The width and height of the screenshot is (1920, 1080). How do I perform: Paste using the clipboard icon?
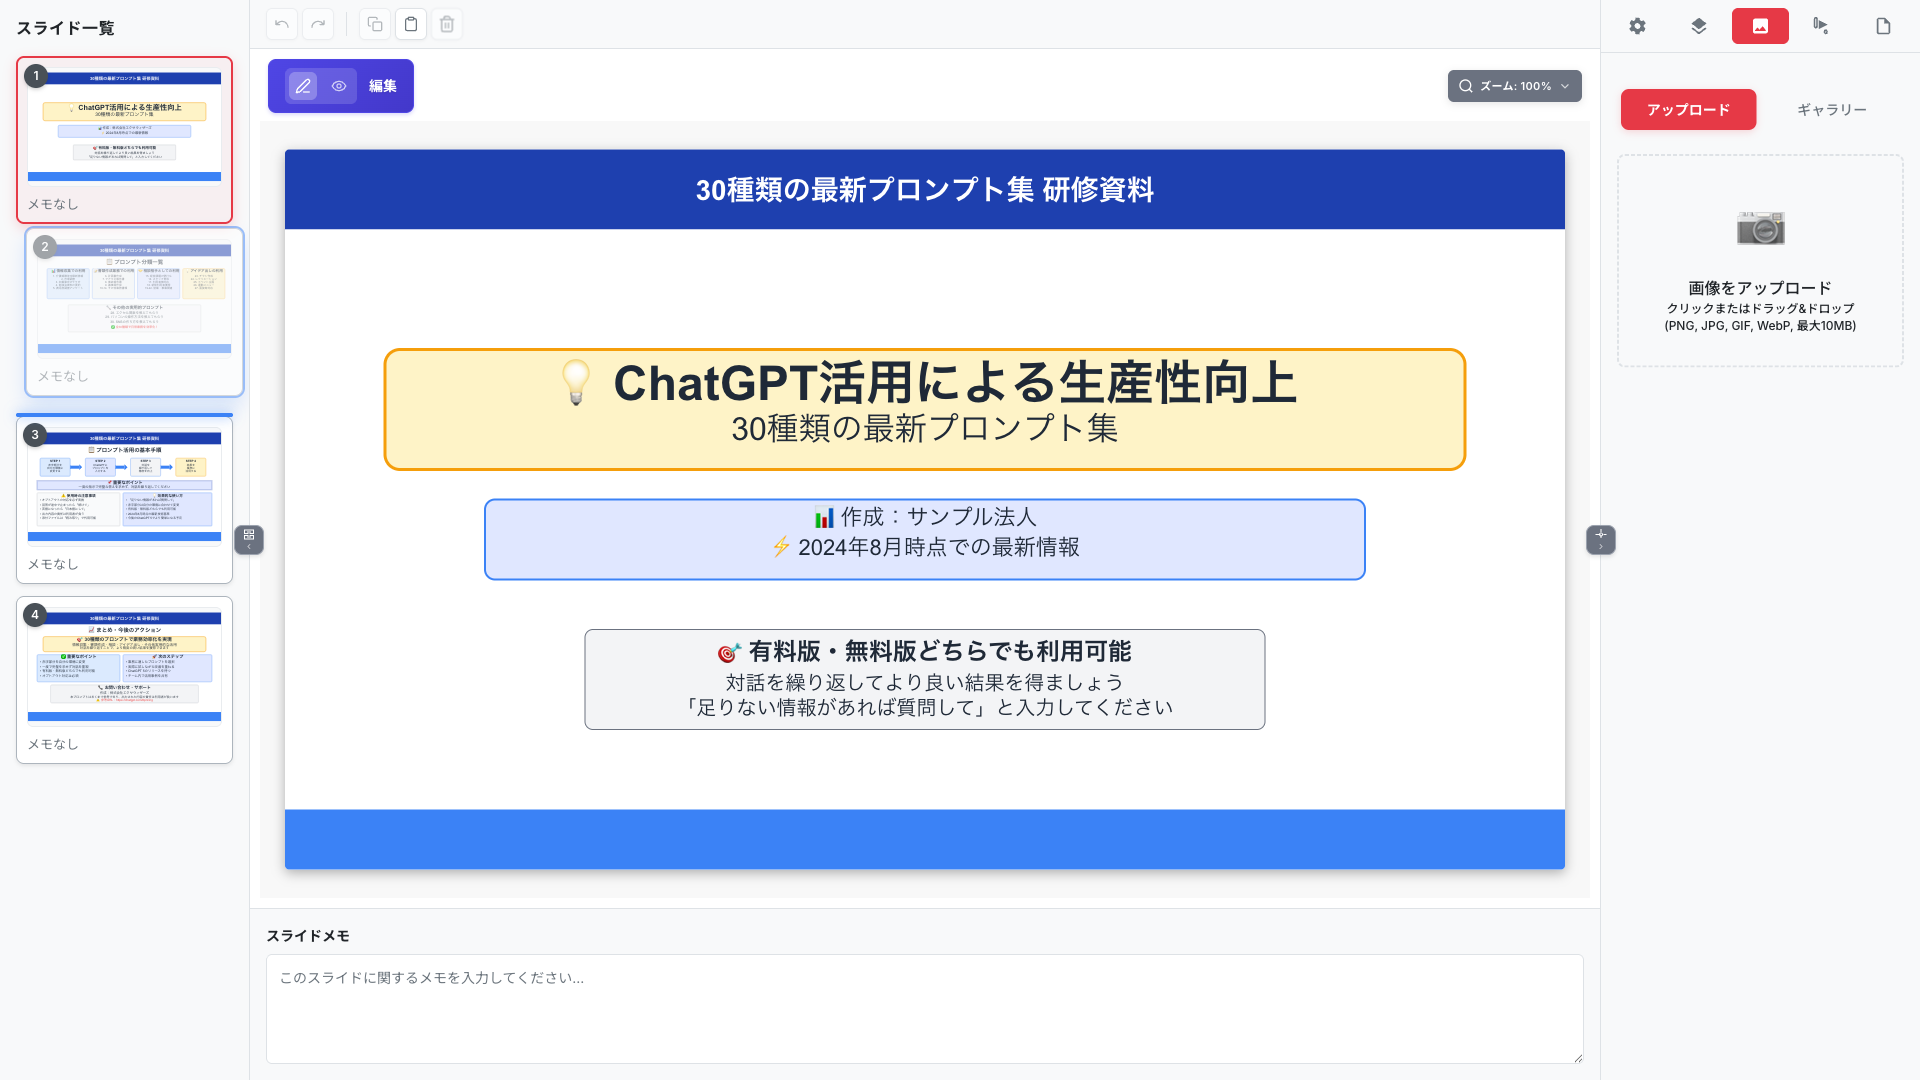pyautogui.click(x=411, y=24)
